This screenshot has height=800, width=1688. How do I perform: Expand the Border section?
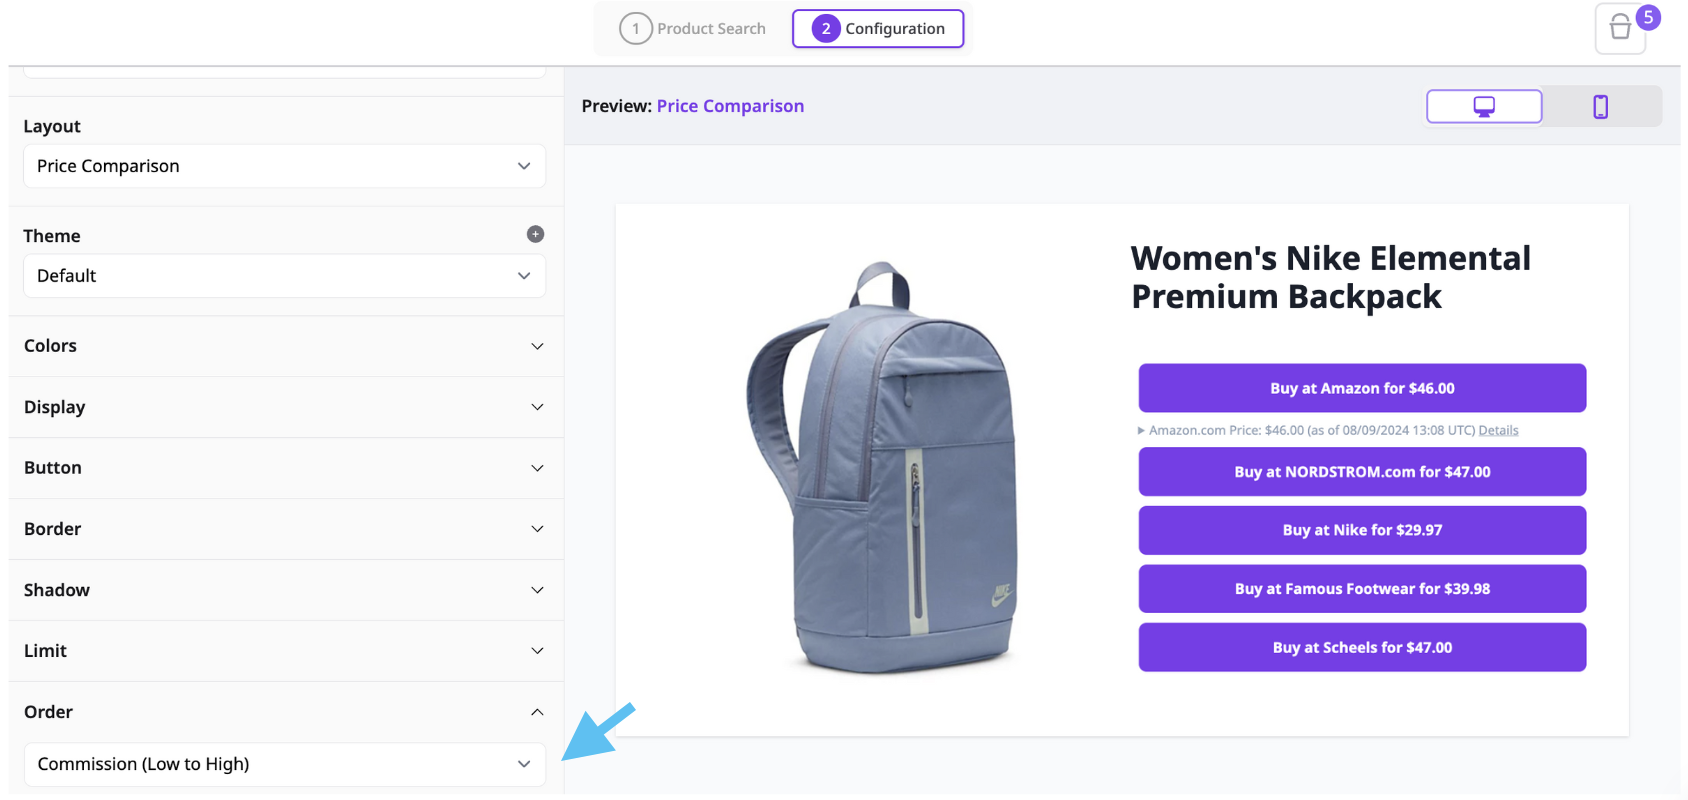(286, 529)
